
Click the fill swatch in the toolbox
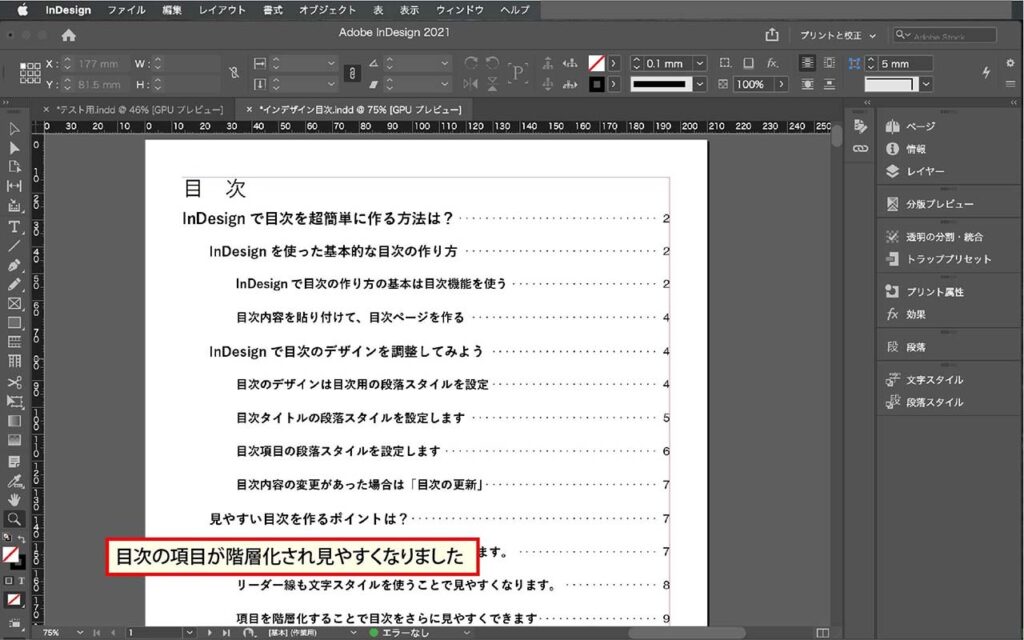pyautogui.click(x=10, y=555)
